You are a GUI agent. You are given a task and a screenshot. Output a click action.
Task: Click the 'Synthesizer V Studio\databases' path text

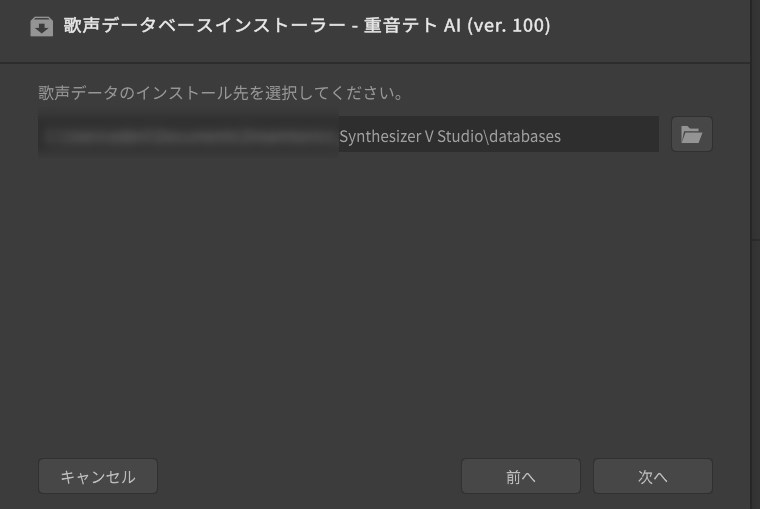450,136
